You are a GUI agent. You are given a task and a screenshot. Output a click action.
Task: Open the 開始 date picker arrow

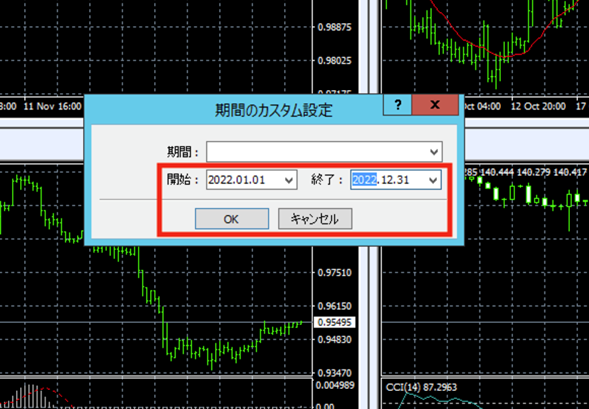point(289,180)
